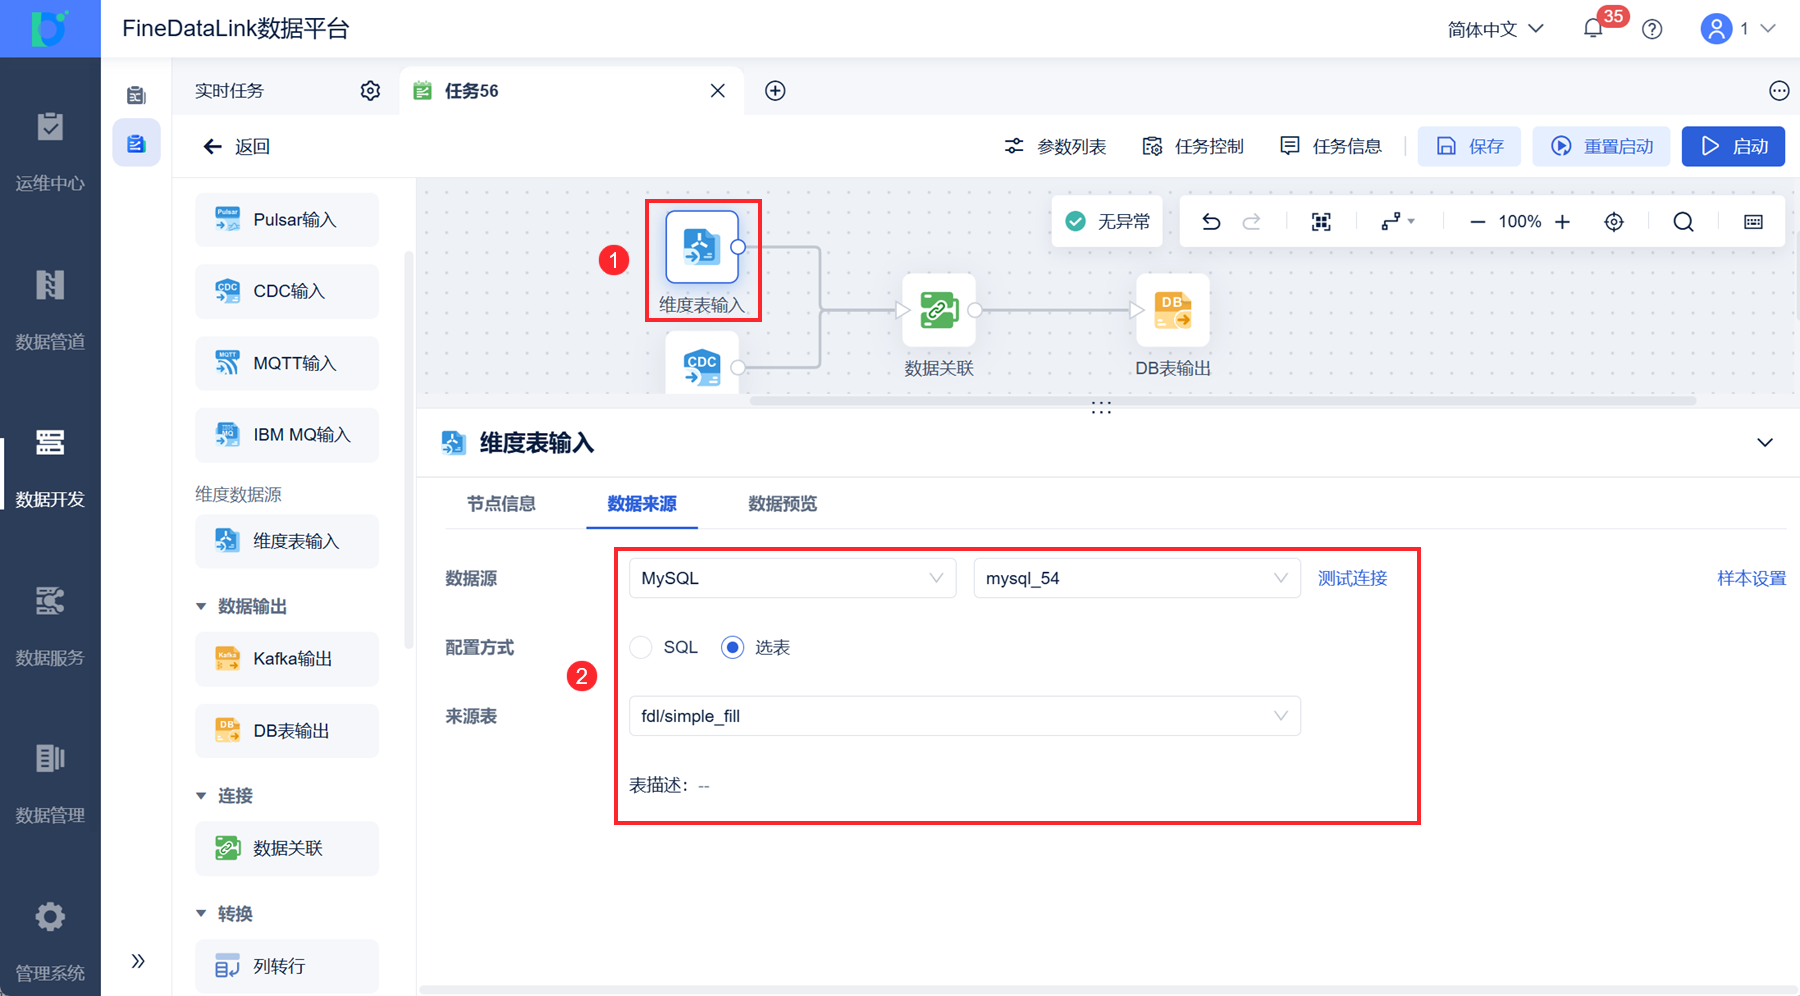Zoom in the canvas
The image size is (1800, 996).
(1563, 222)
